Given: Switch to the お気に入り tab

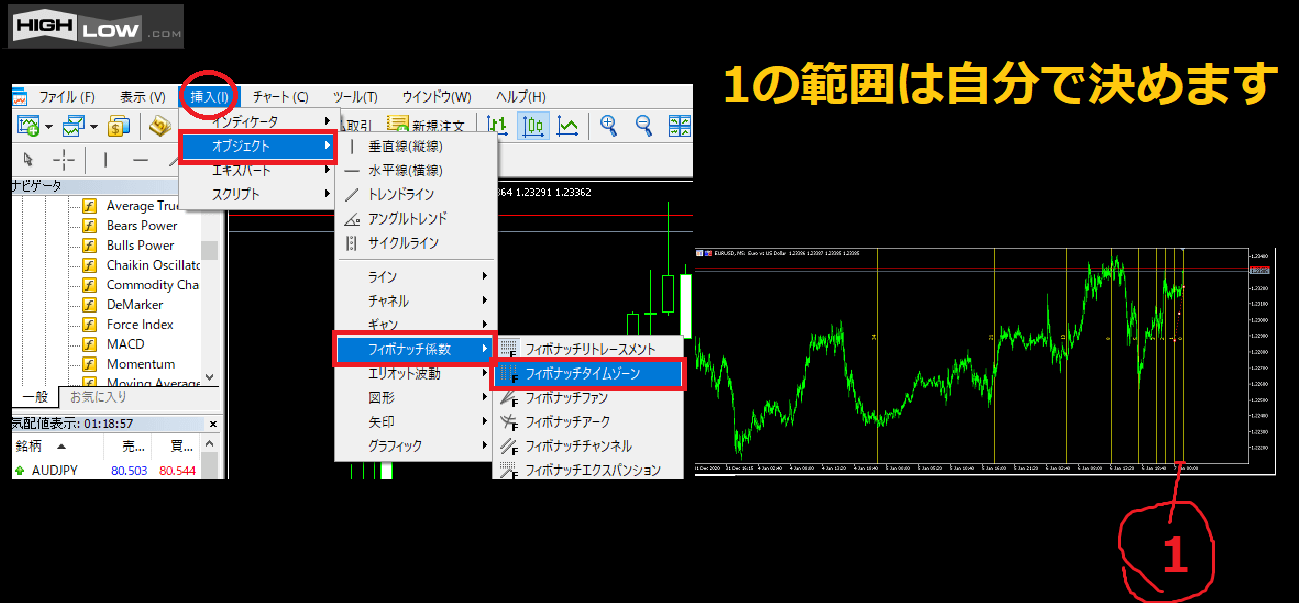Looking at the screenshot, I should click(x=100, y=397).
